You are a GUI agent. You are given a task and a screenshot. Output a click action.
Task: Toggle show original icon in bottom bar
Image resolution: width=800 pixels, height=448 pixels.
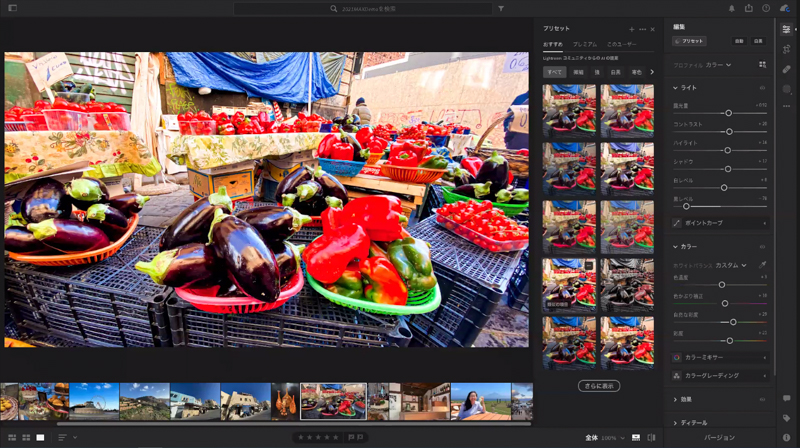tap(652, 437)
